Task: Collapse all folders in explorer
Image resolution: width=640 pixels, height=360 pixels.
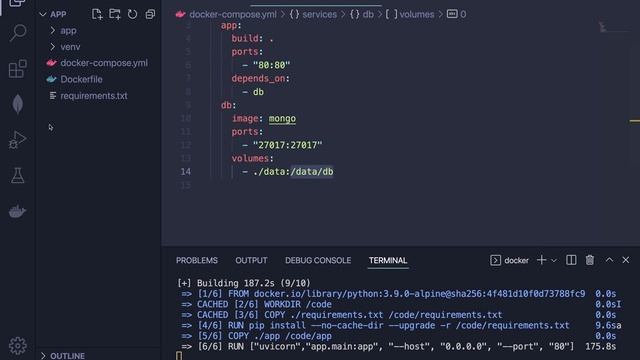Action: click(150, 14)
